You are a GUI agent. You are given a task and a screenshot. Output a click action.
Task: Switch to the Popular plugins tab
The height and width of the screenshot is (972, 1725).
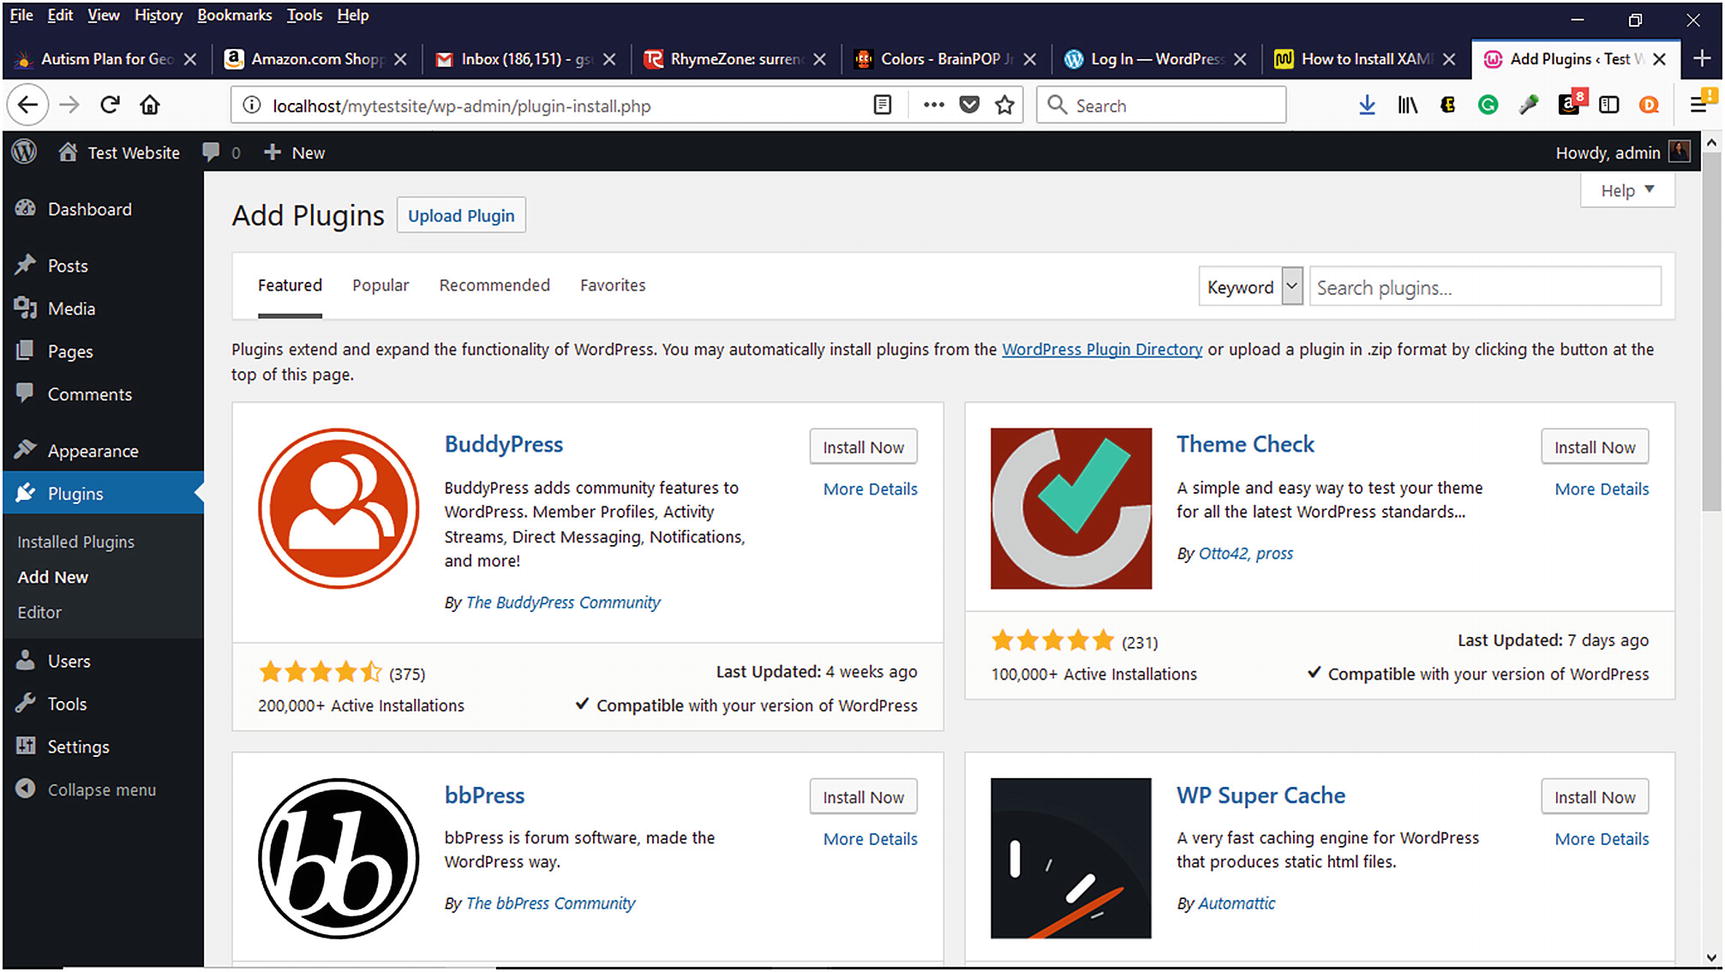click(x=380, y=285)
